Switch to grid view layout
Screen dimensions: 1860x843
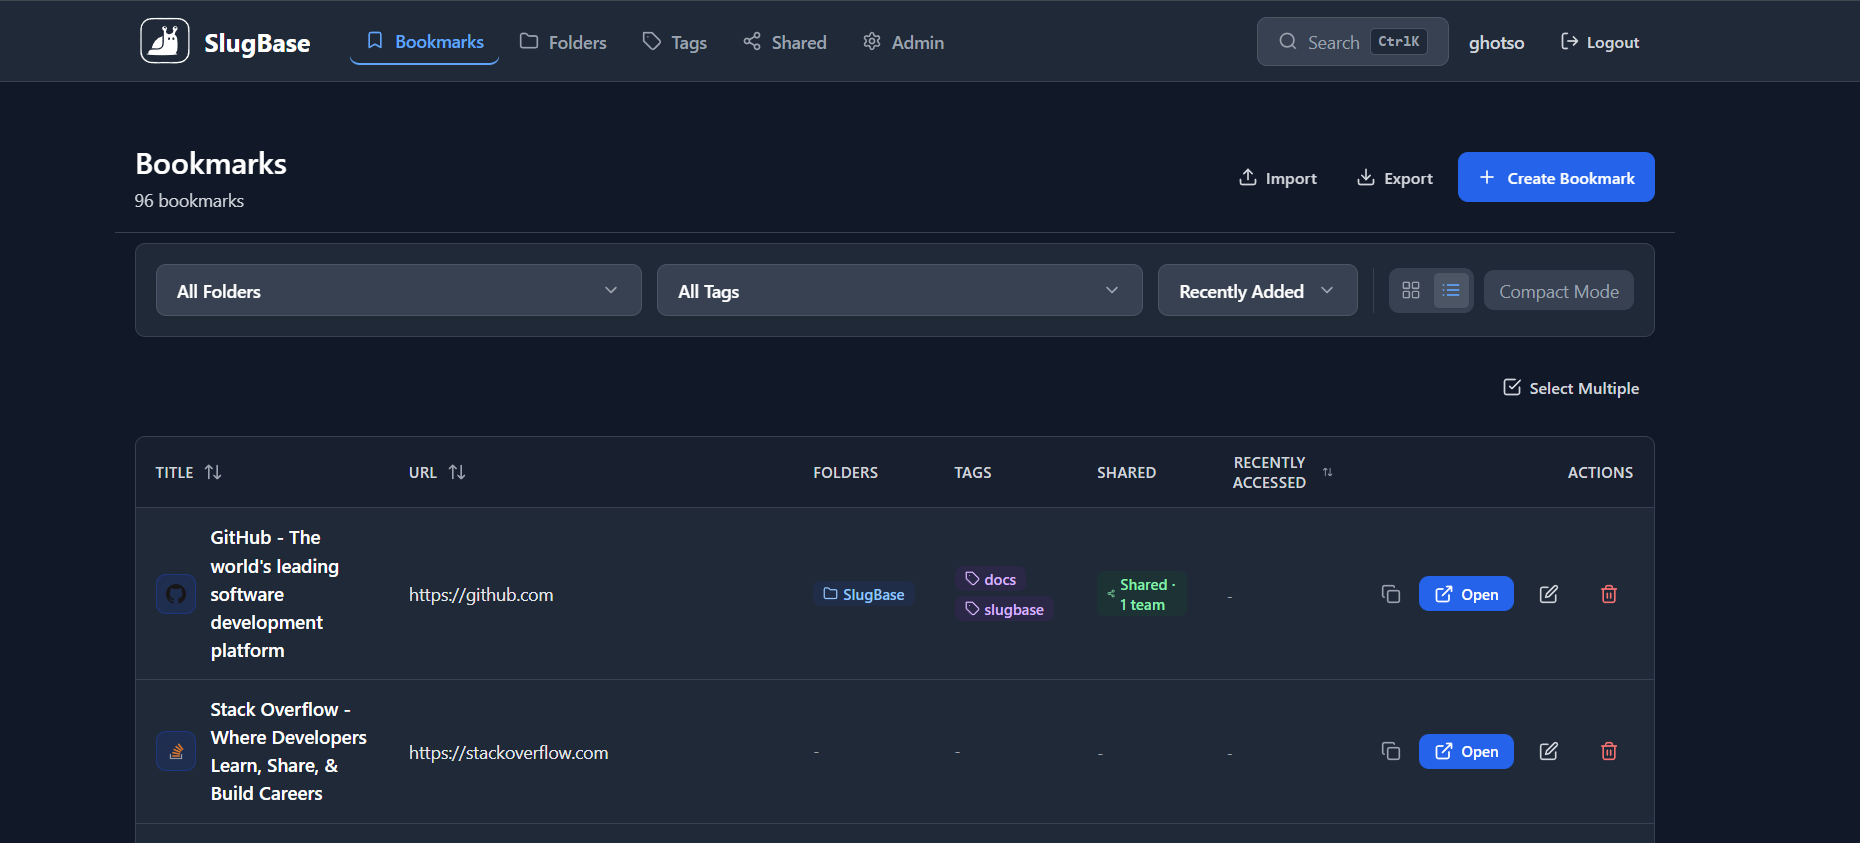click(1410, 291)
